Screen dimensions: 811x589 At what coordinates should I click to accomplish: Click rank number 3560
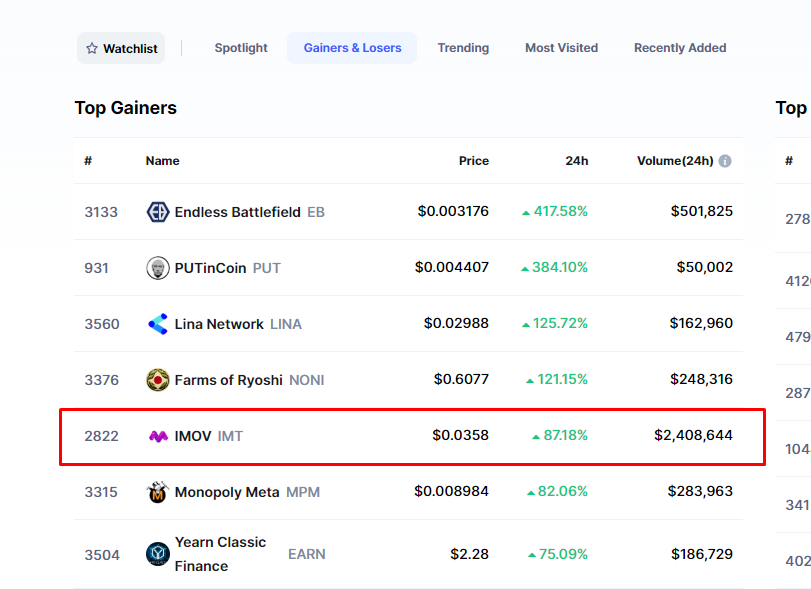coord(102,324)
